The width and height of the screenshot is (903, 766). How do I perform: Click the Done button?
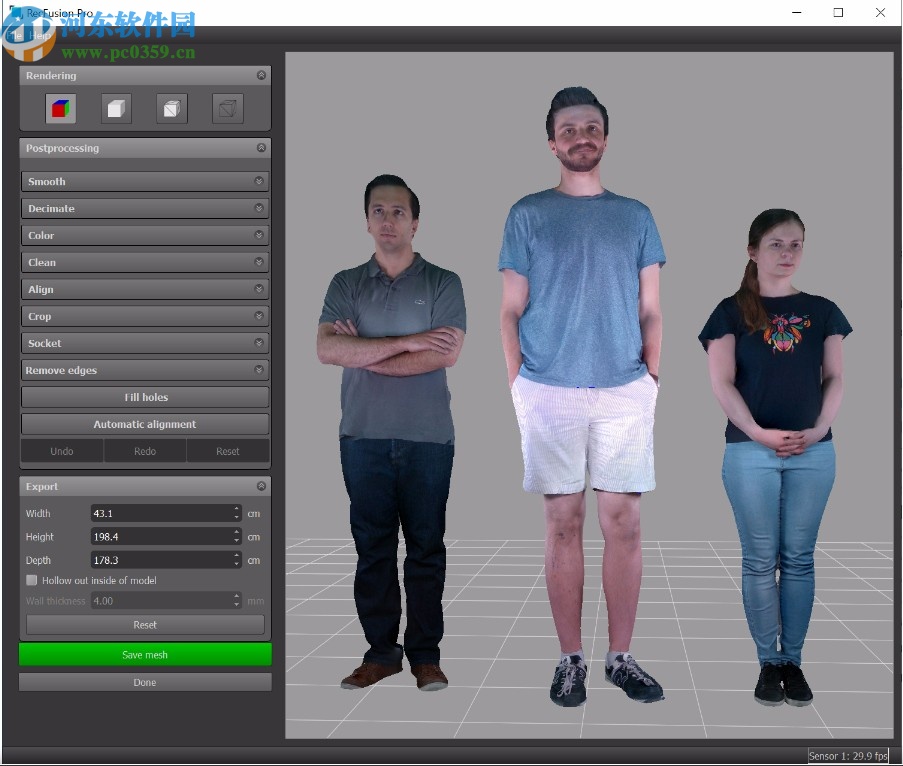(x=145, y=683)
